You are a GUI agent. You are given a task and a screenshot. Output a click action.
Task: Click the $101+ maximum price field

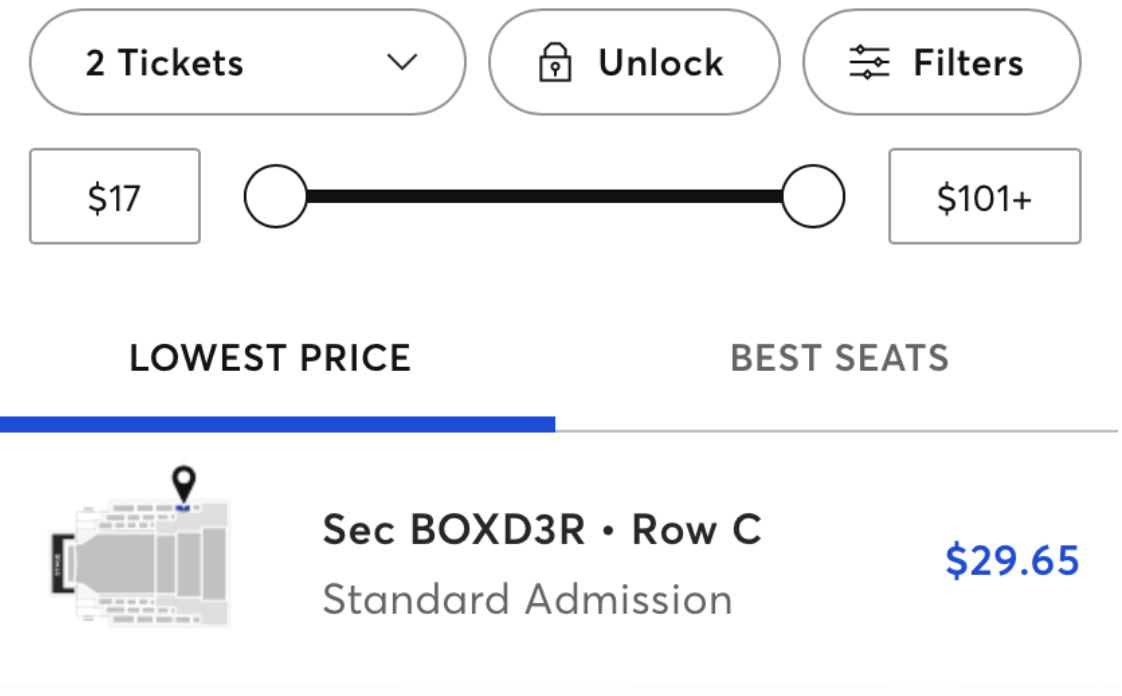984,197
